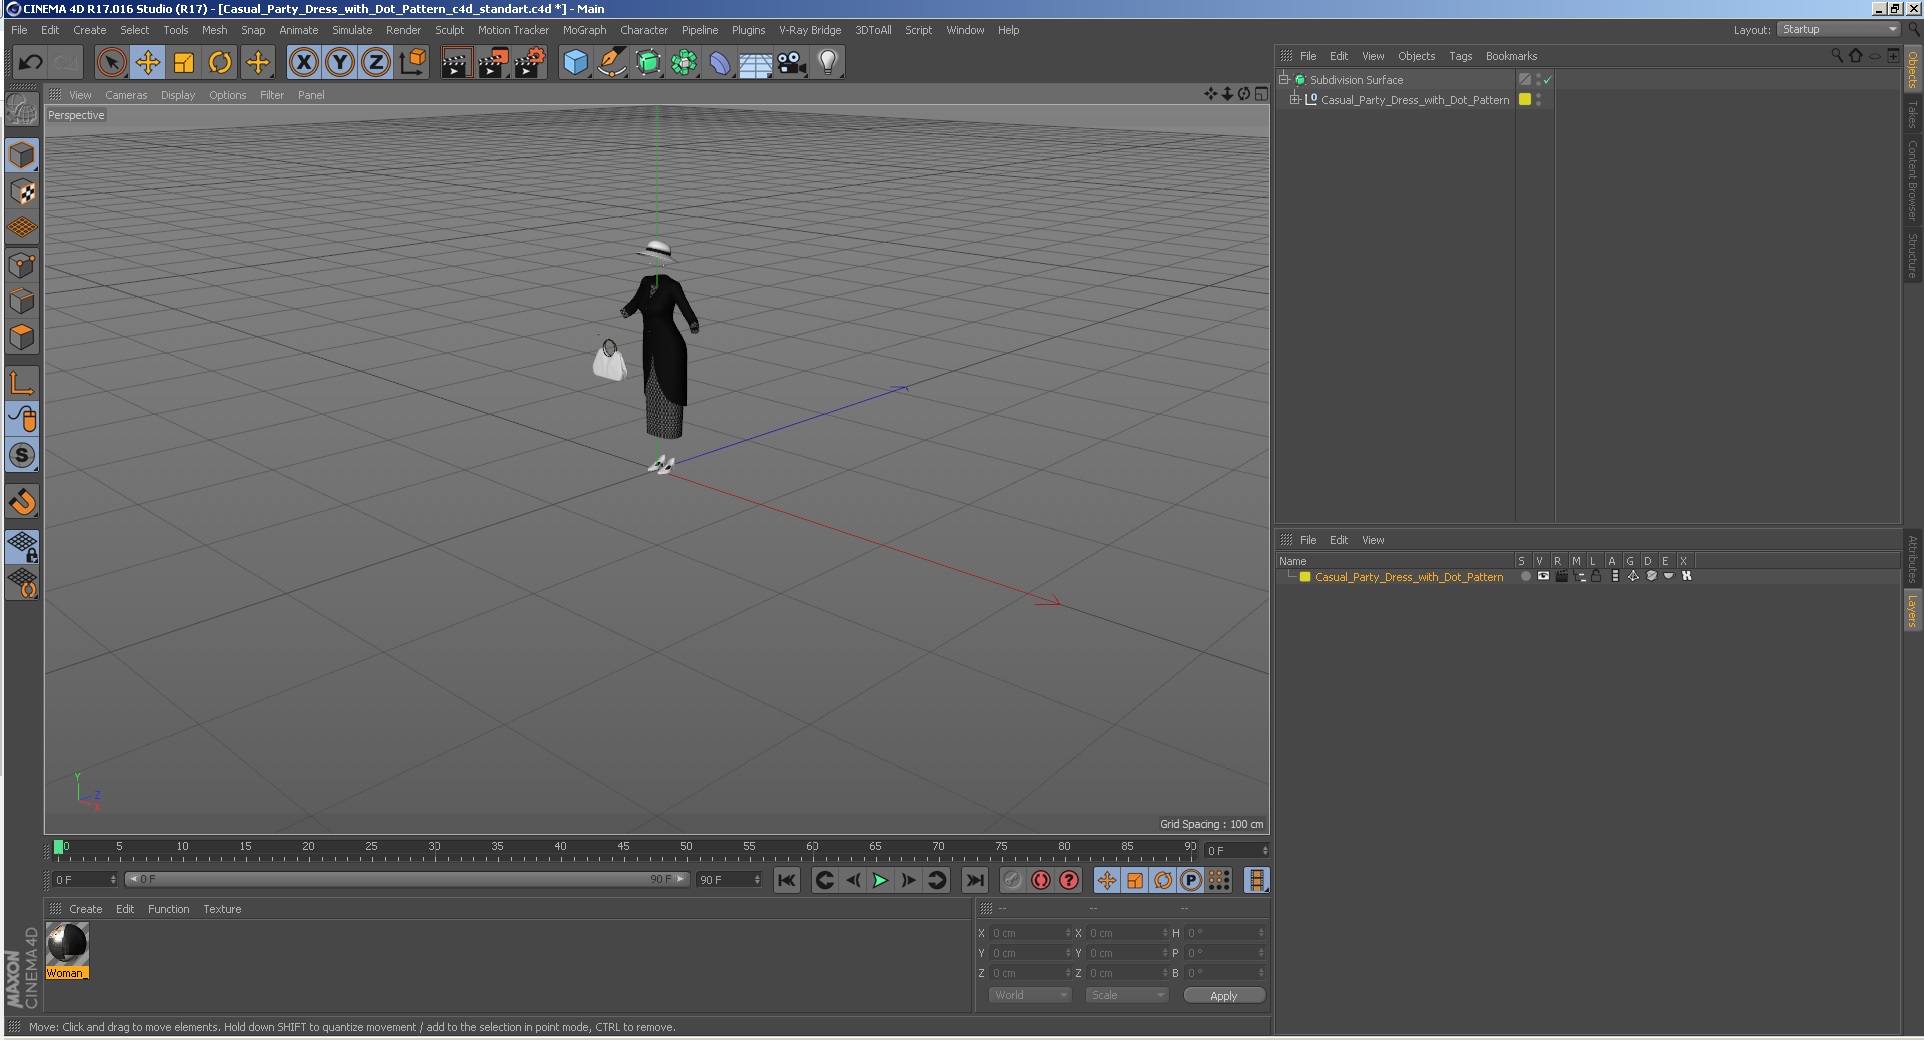This screenshot has width=1924, height=1040.
Task: Click the preview range slider bar
Action: click(x=407, y=880)
